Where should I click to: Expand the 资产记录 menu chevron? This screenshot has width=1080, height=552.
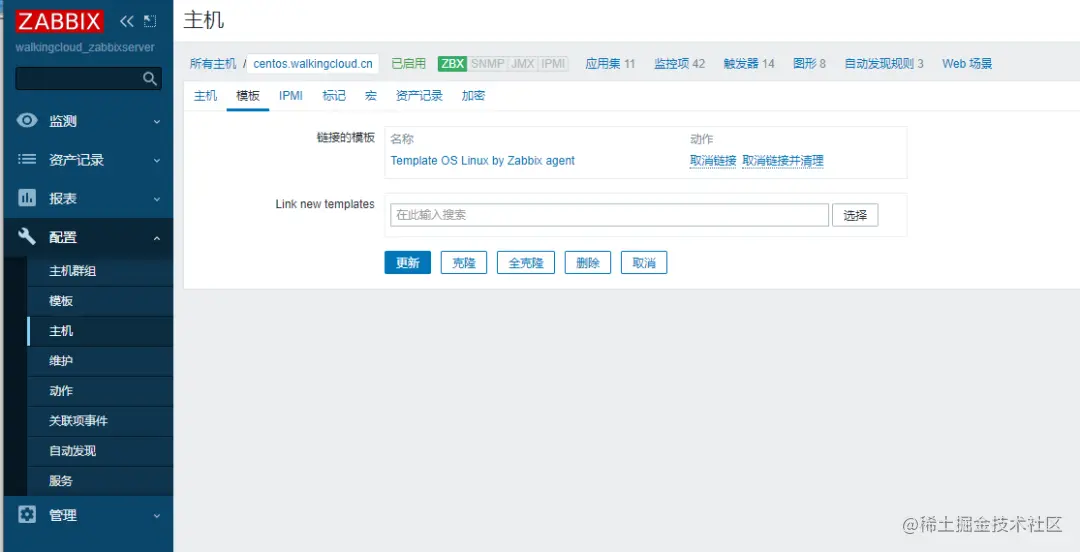(156, 161)
